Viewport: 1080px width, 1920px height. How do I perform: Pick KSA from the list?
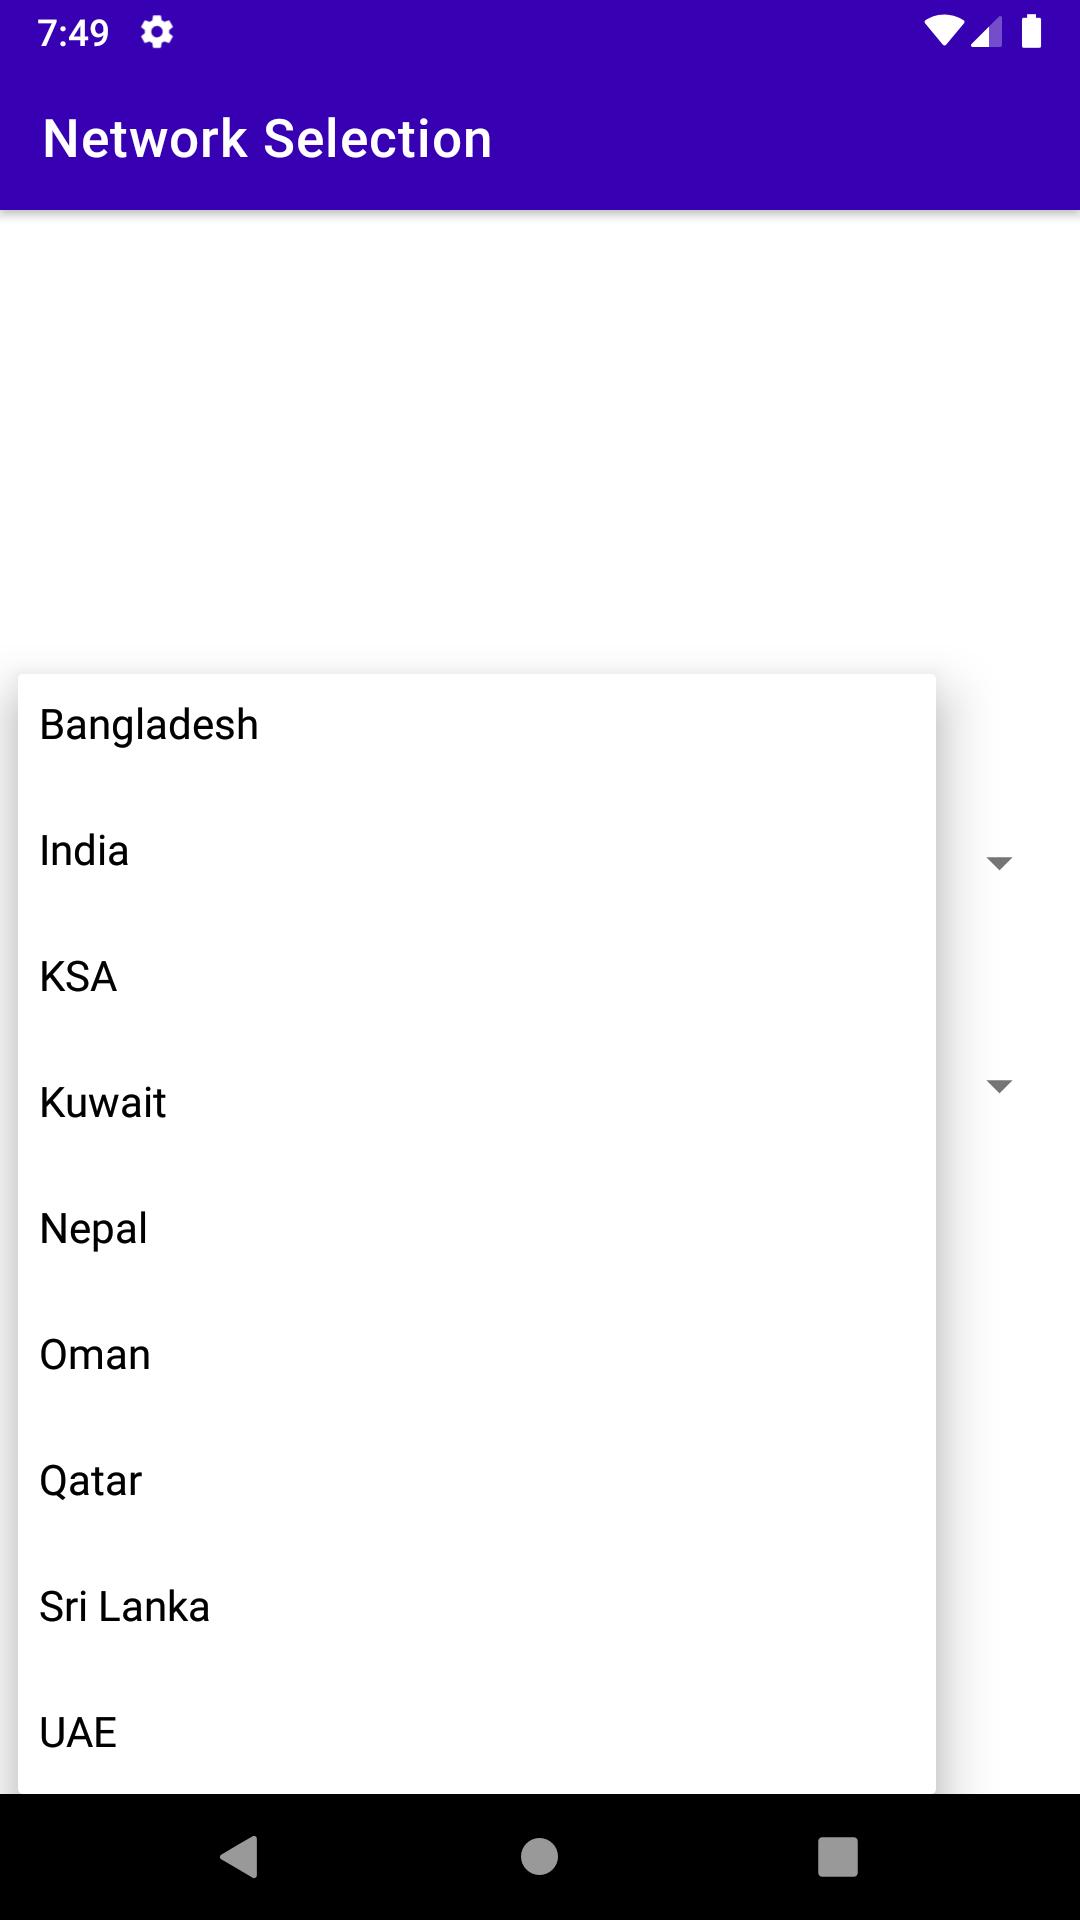477,977
